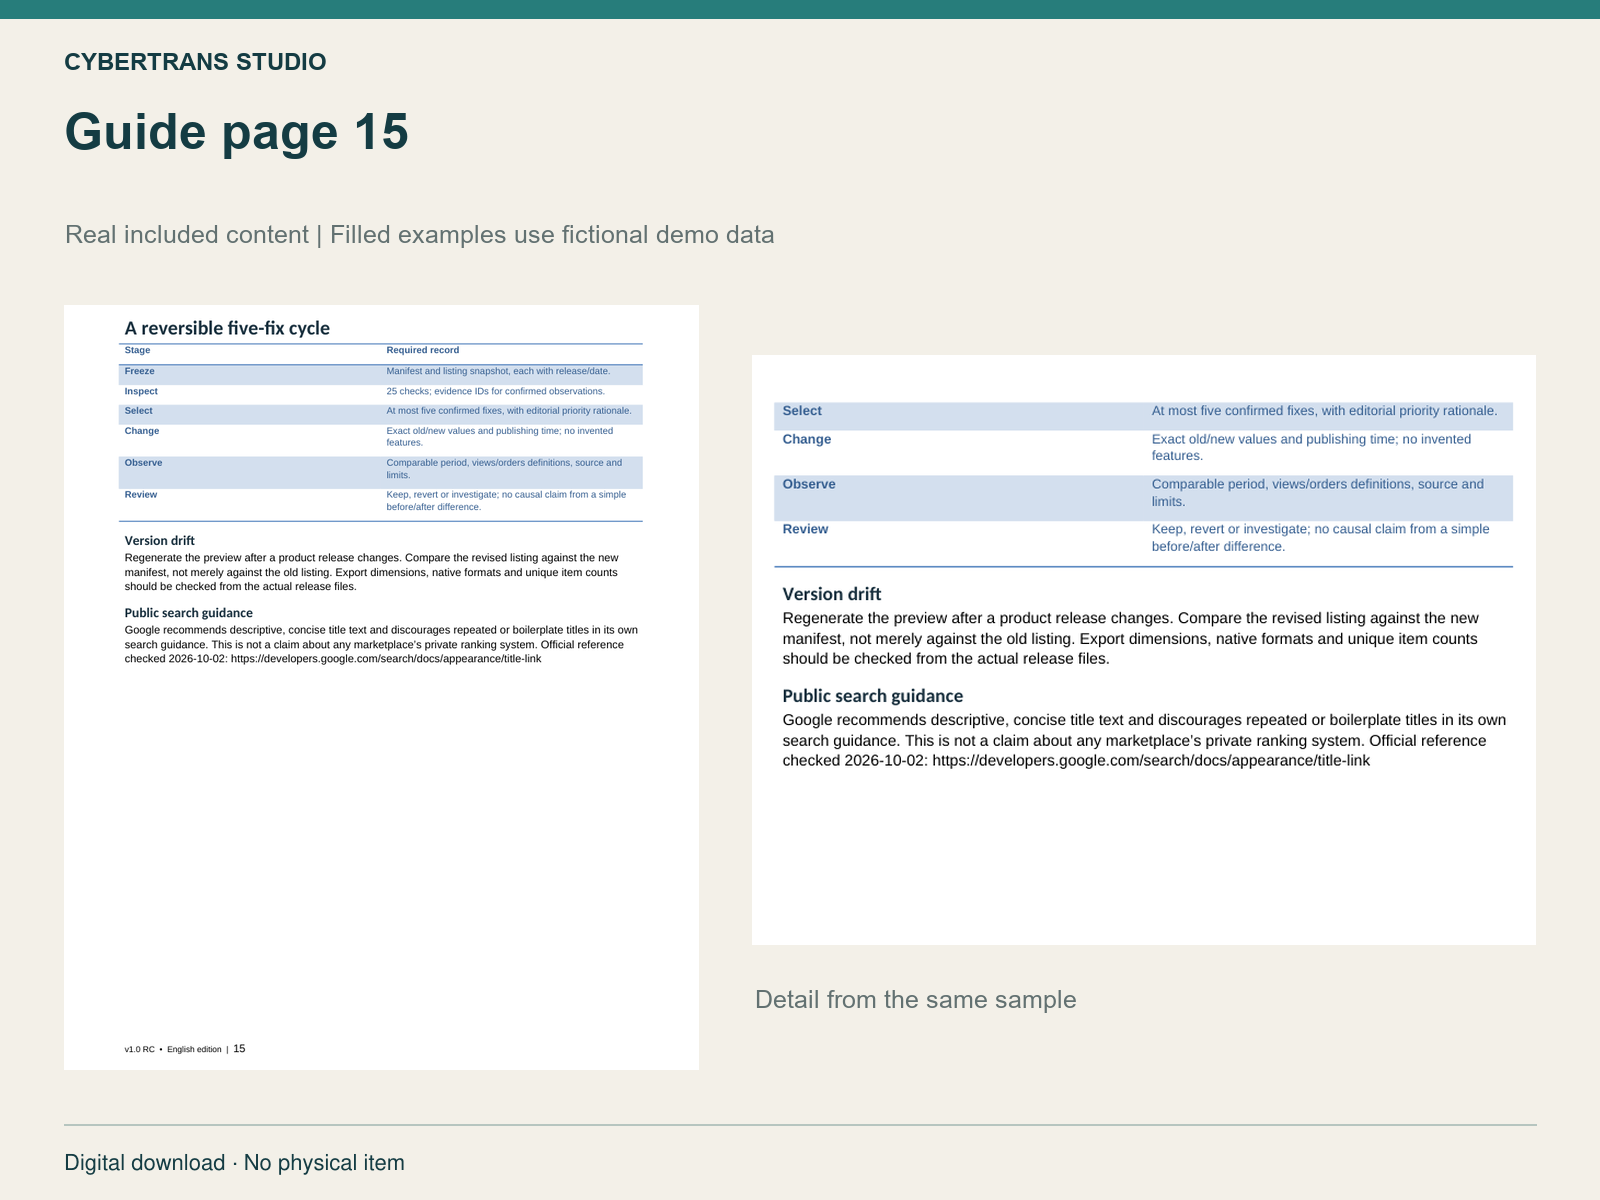Screen dimensions: 1600x1200
Task: Click "Version drift" heading in the enlarged detail
Action: [831, 594]
